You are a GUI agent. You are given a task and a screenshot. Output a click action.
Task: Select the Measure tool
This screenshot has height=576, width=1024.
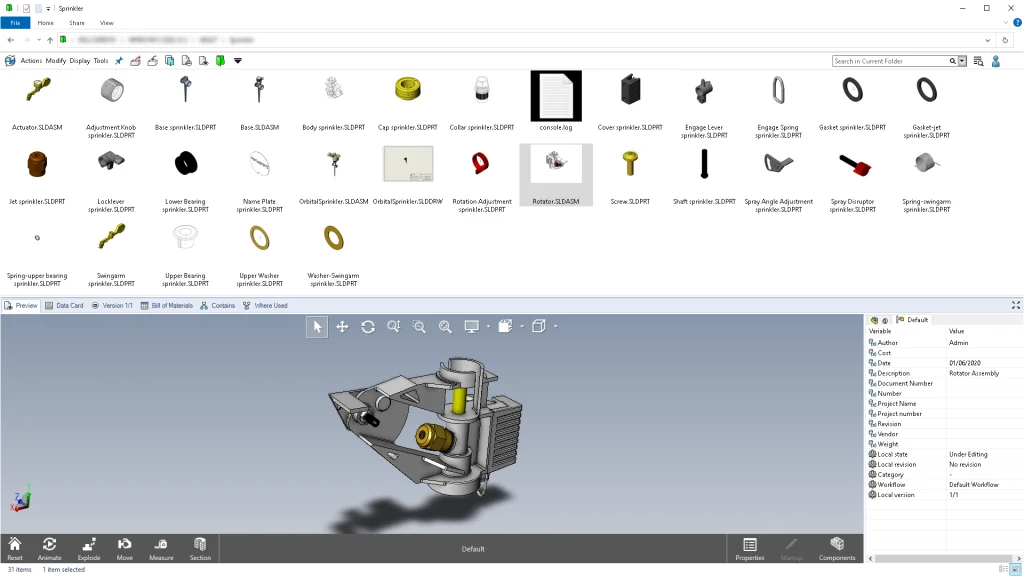(x=161, y=548)
